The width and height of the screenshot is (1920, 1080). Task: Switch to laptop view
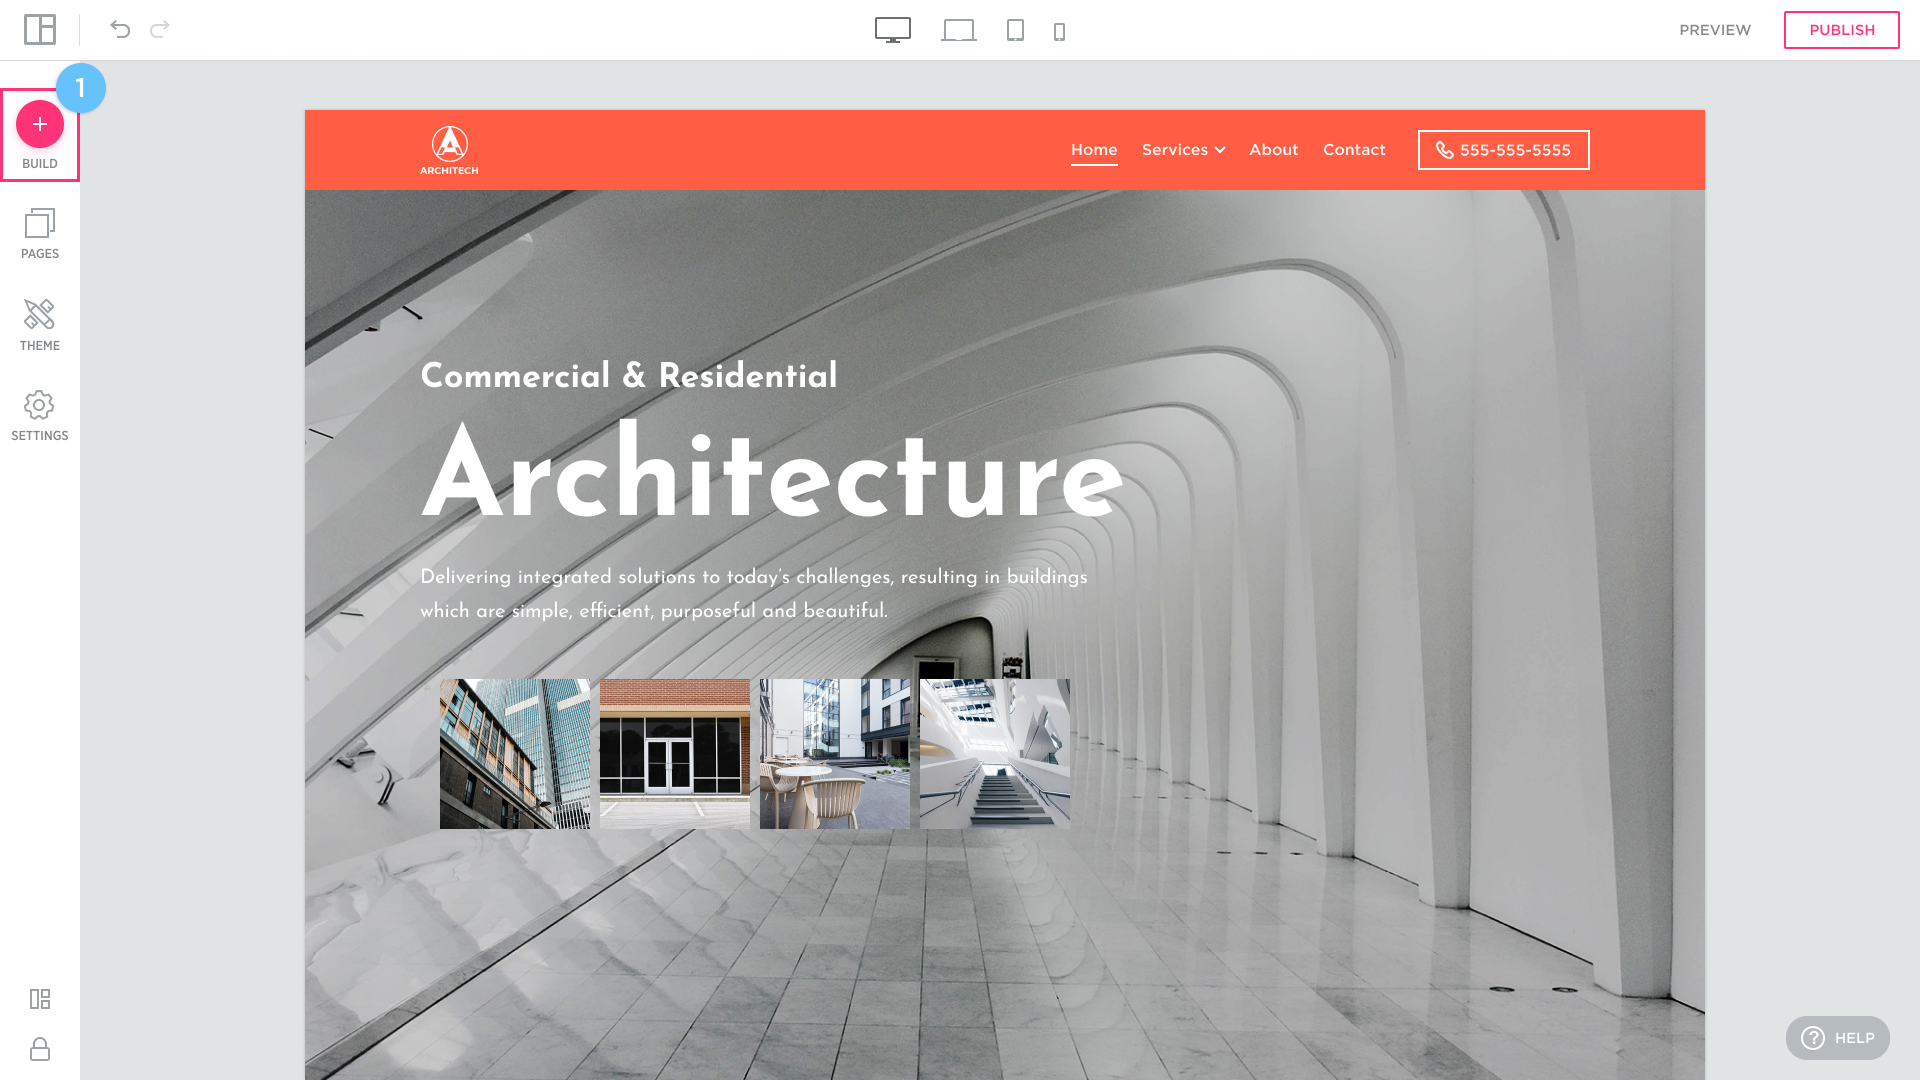pyautogui.click(x=958, y=30)
